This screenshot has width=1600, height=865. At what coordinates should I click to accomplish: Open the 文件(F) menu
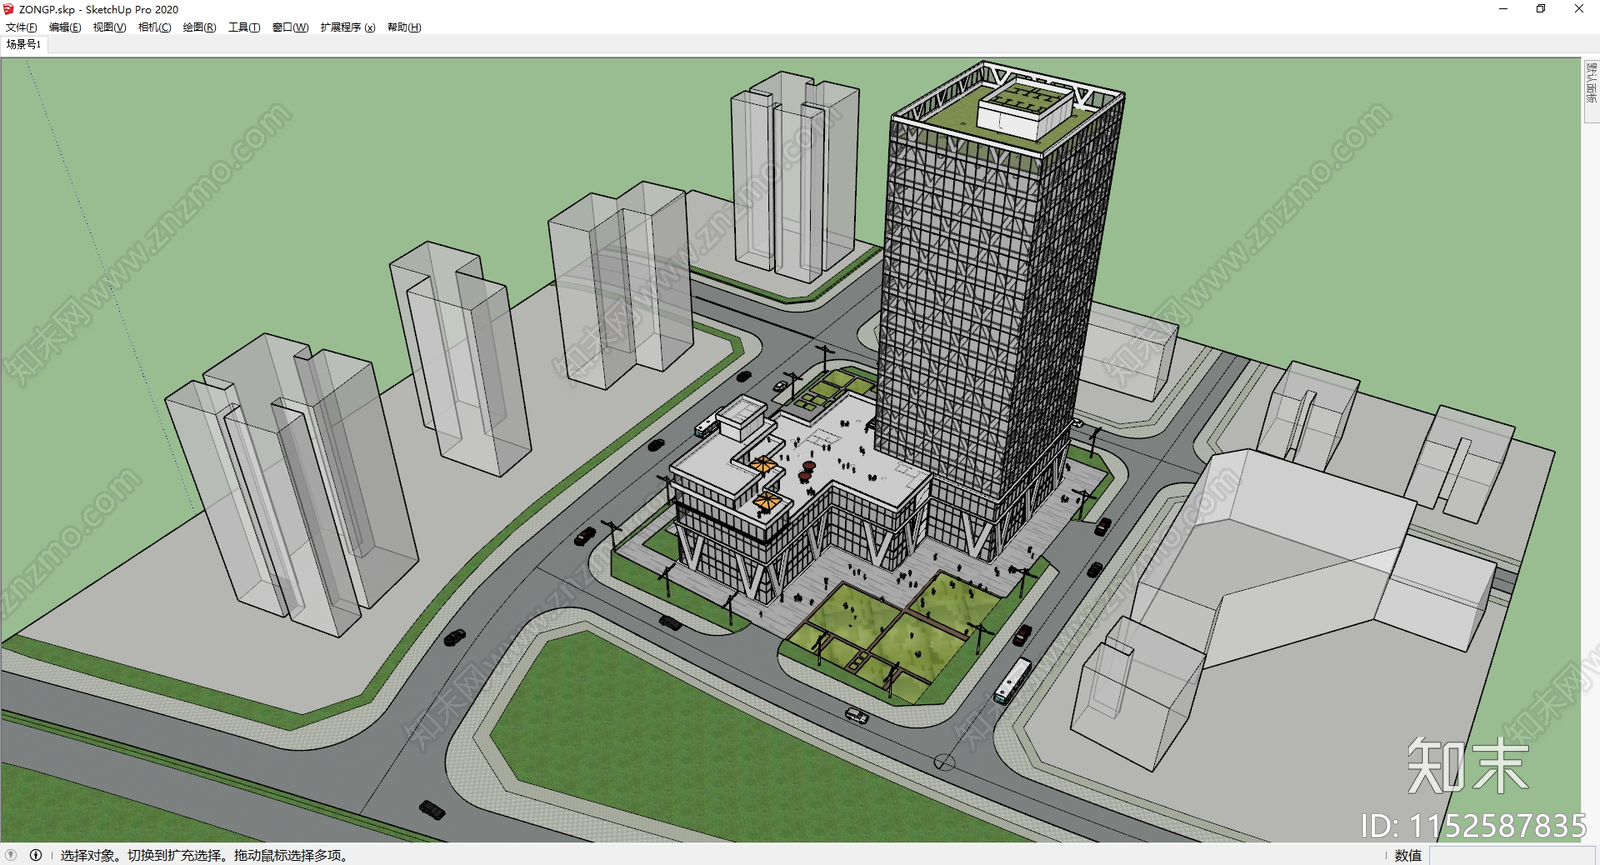(x=21, y=27)
